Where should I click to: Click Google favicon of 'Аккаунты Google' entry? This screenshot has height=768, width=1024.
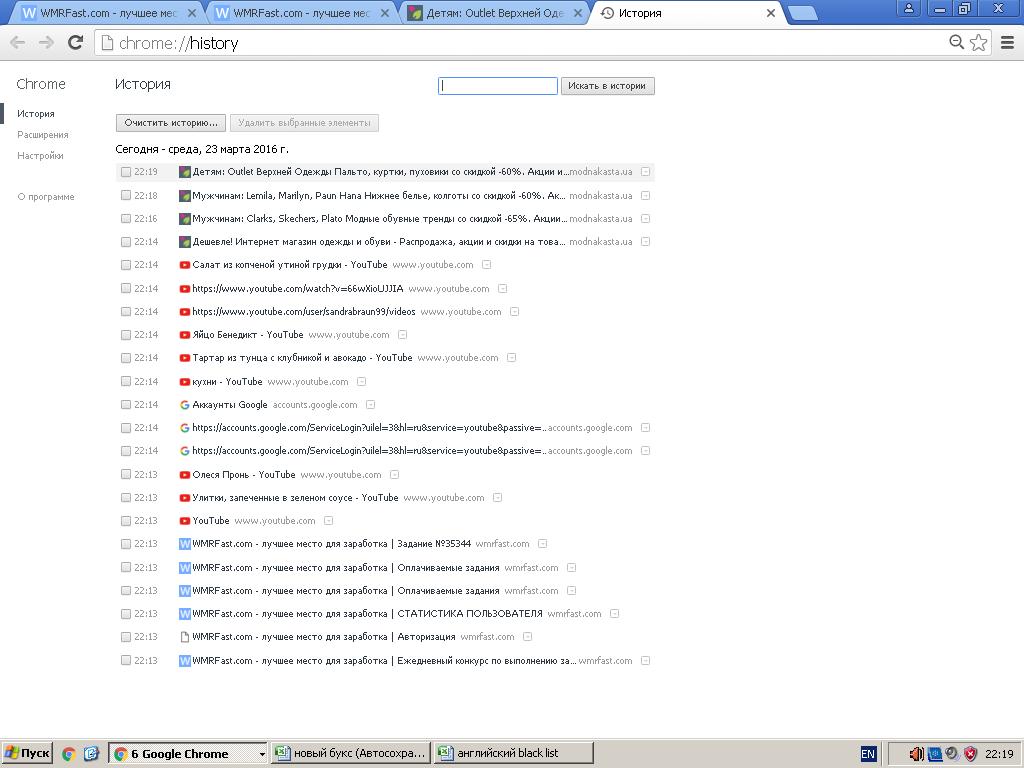point(185,405)
